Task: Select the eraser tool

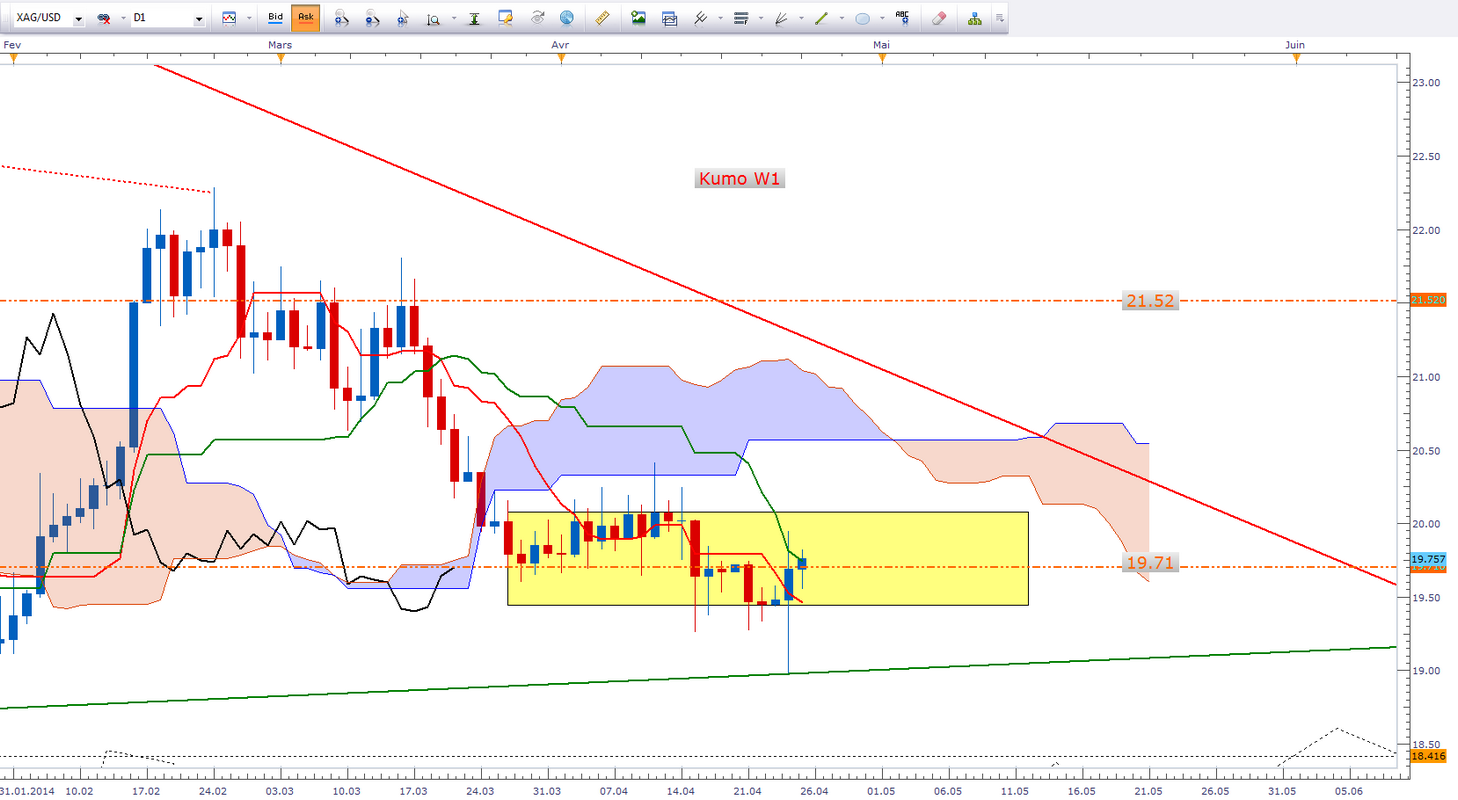Action: 938,18
